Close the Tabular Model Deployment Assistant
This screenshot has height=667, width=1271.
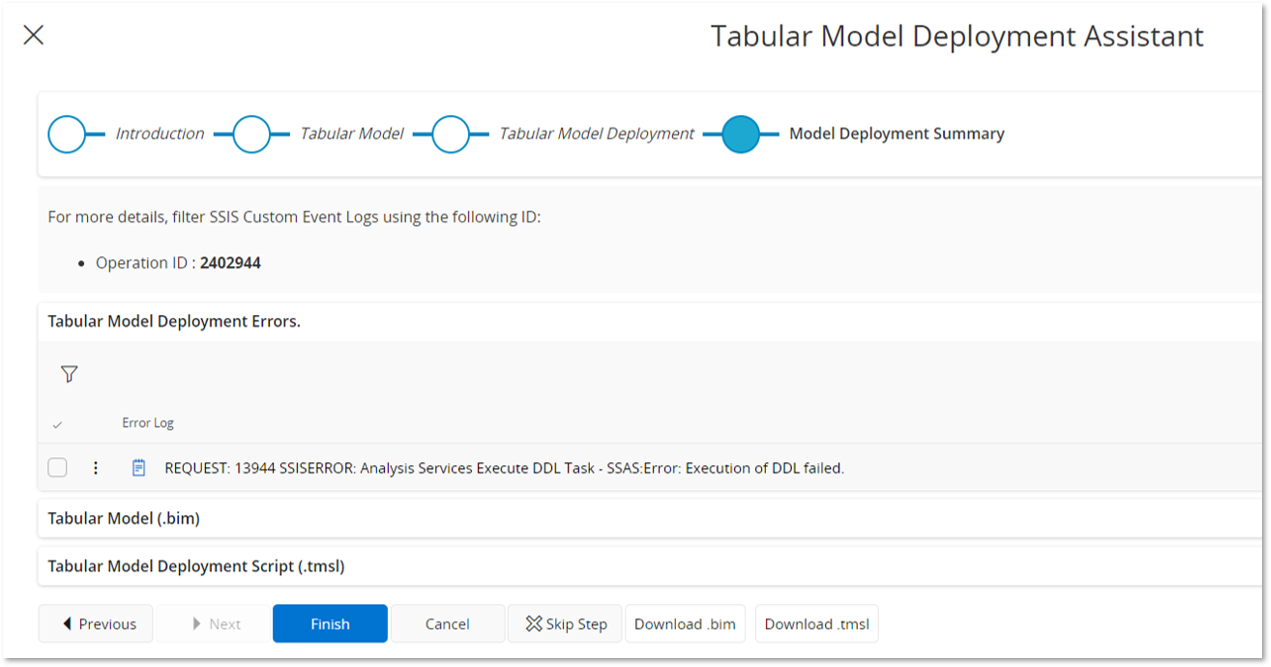[33, 35]
